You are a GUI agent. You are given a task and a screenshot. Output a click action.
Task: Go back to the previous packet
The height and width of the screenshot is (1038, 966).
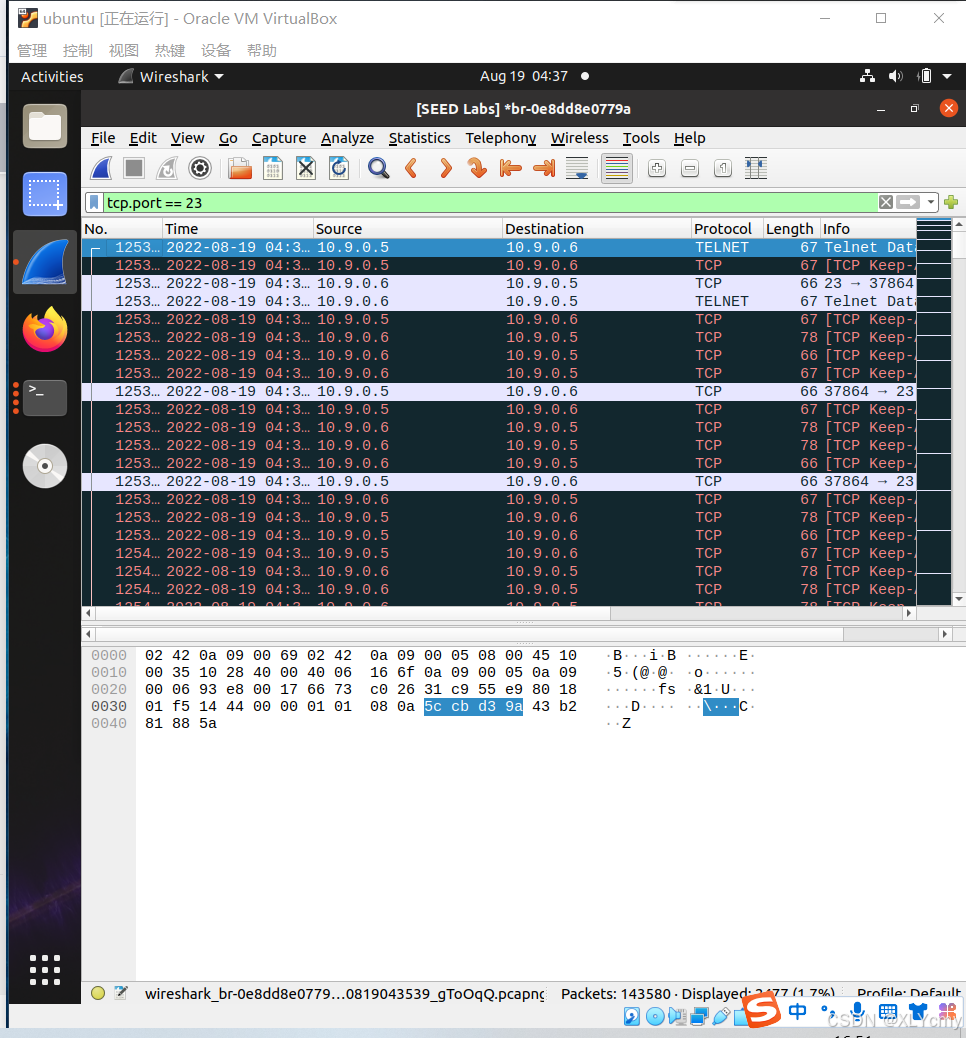pos(411,168)
